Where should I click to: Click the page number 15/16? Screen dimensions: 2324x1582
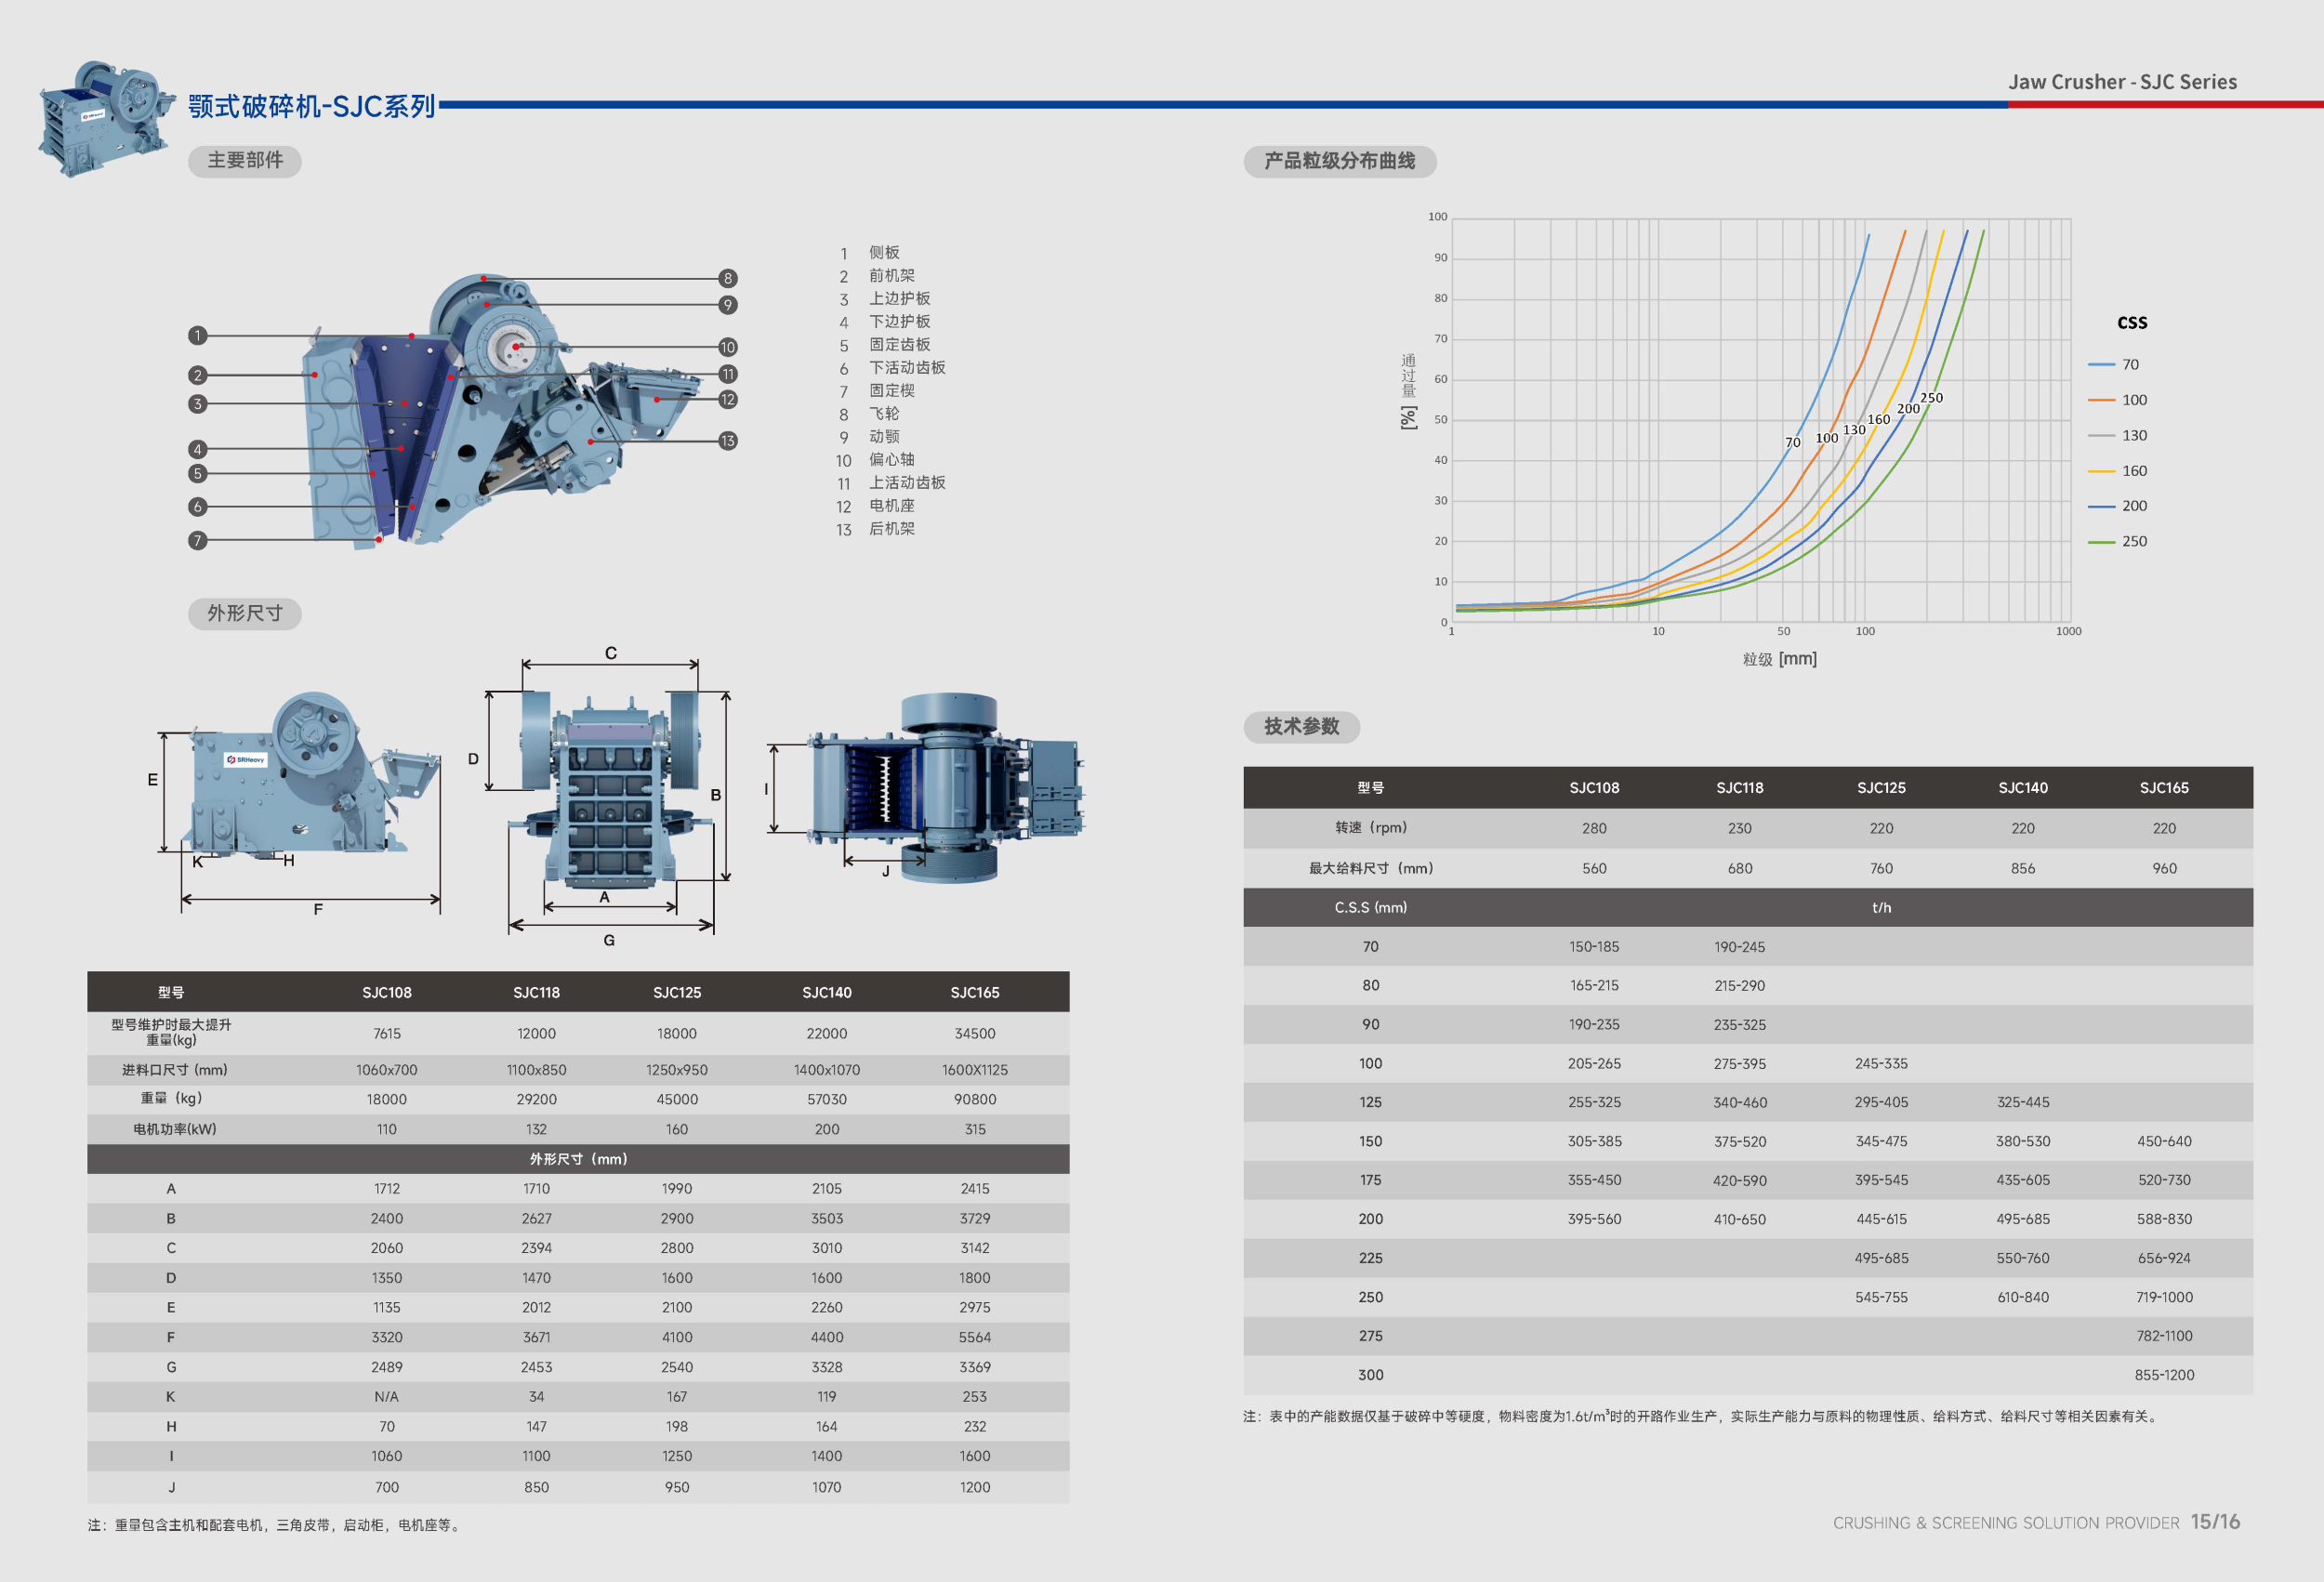click(2216, 1522)
